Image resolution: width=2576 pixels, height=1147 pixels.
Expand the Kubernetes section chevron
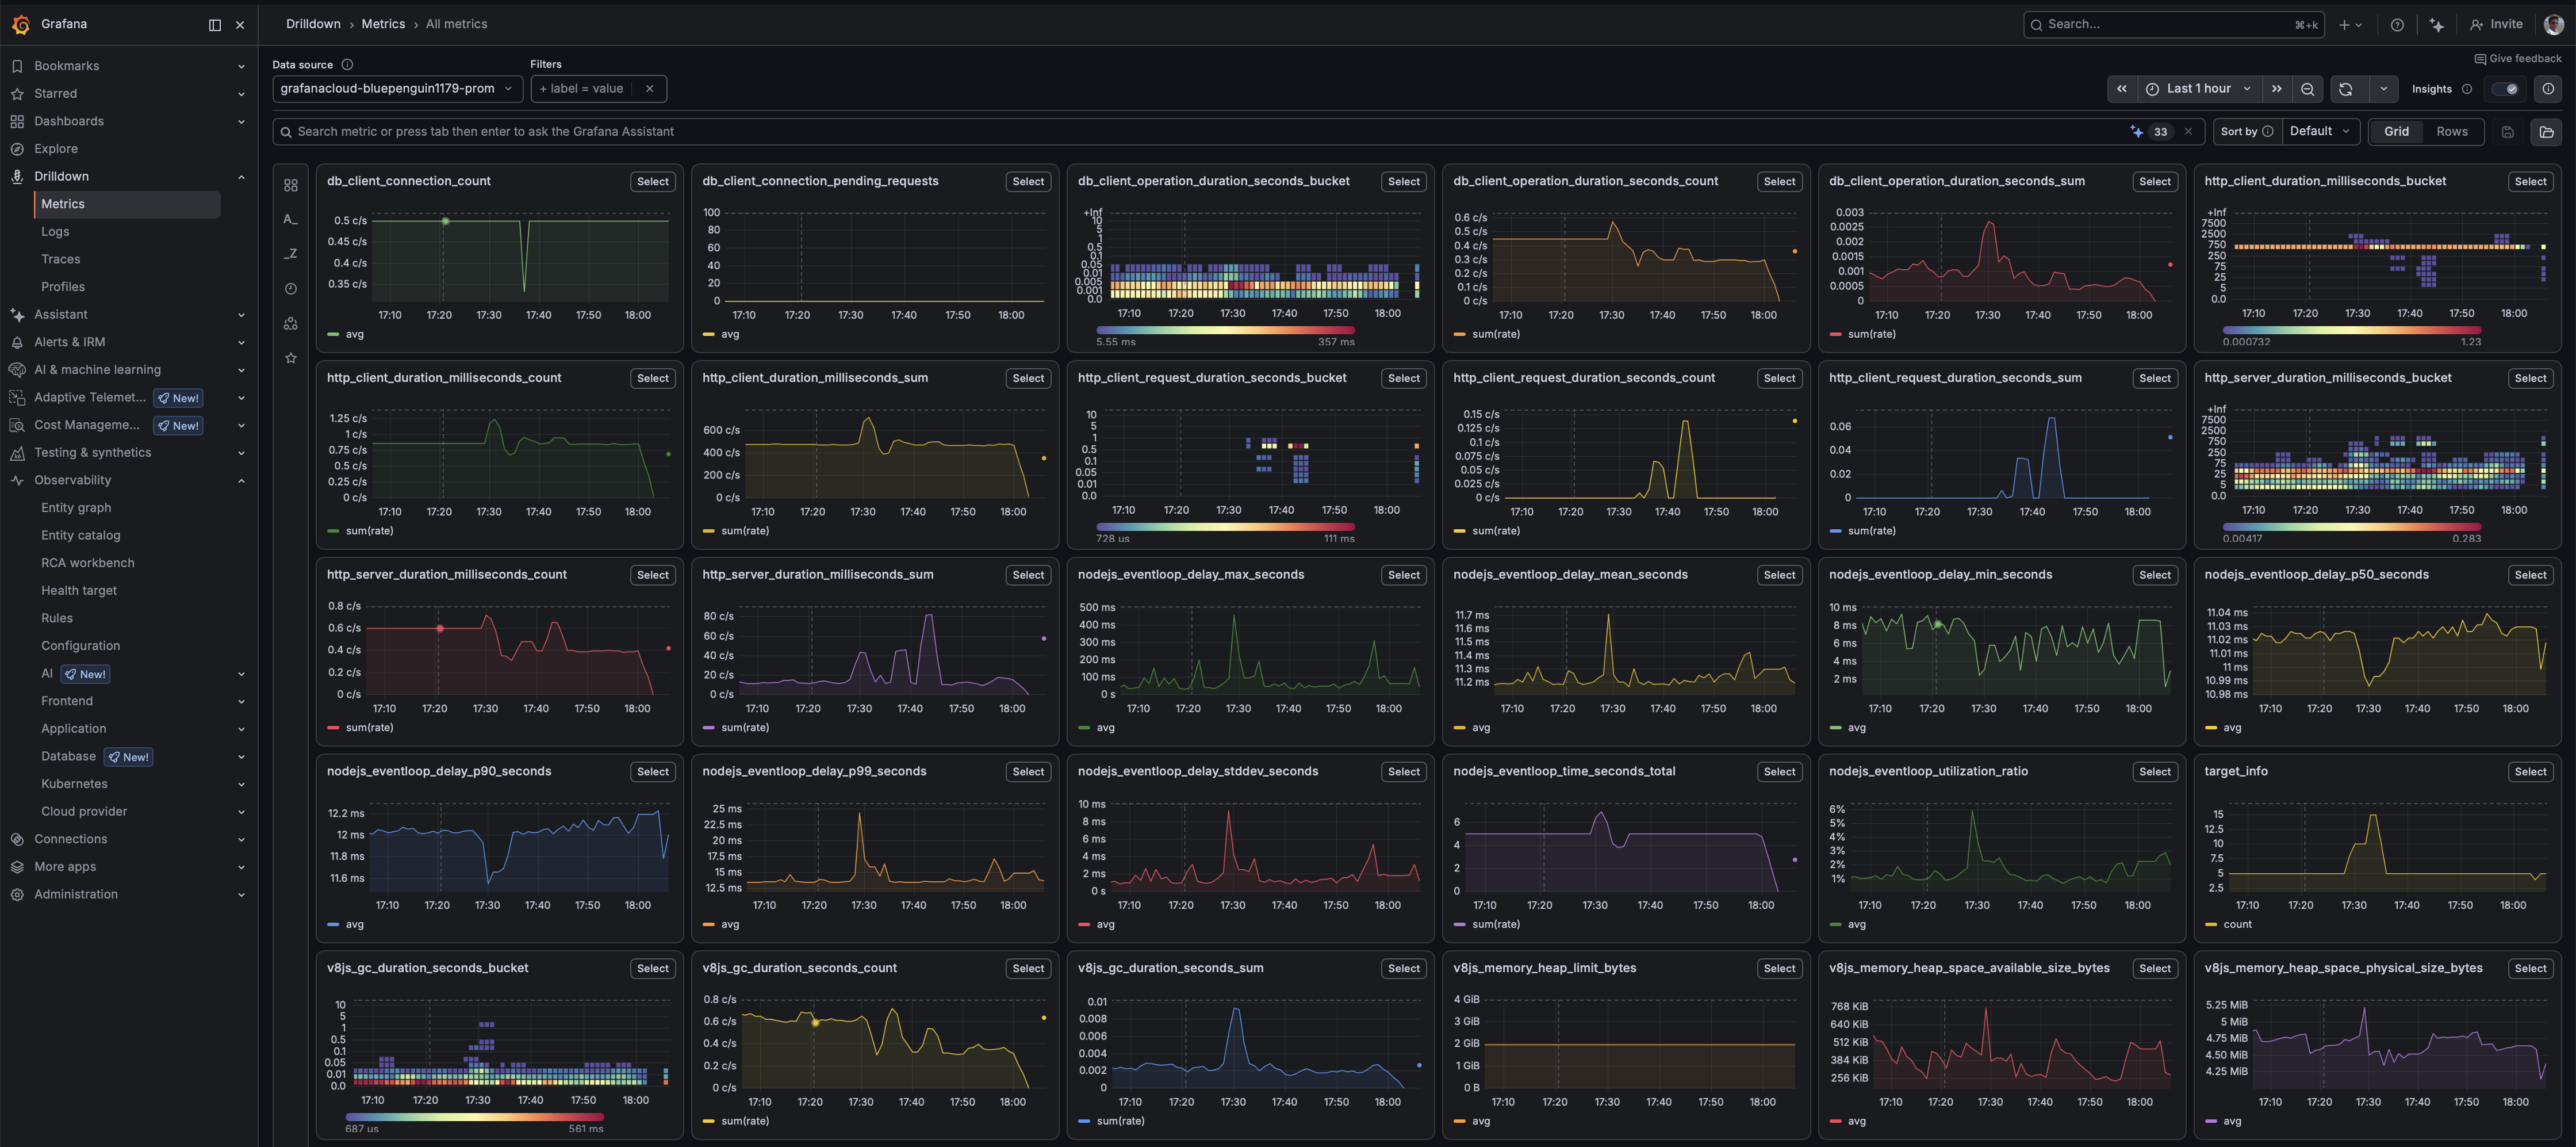pyautogui.click(x=241, y=785)
